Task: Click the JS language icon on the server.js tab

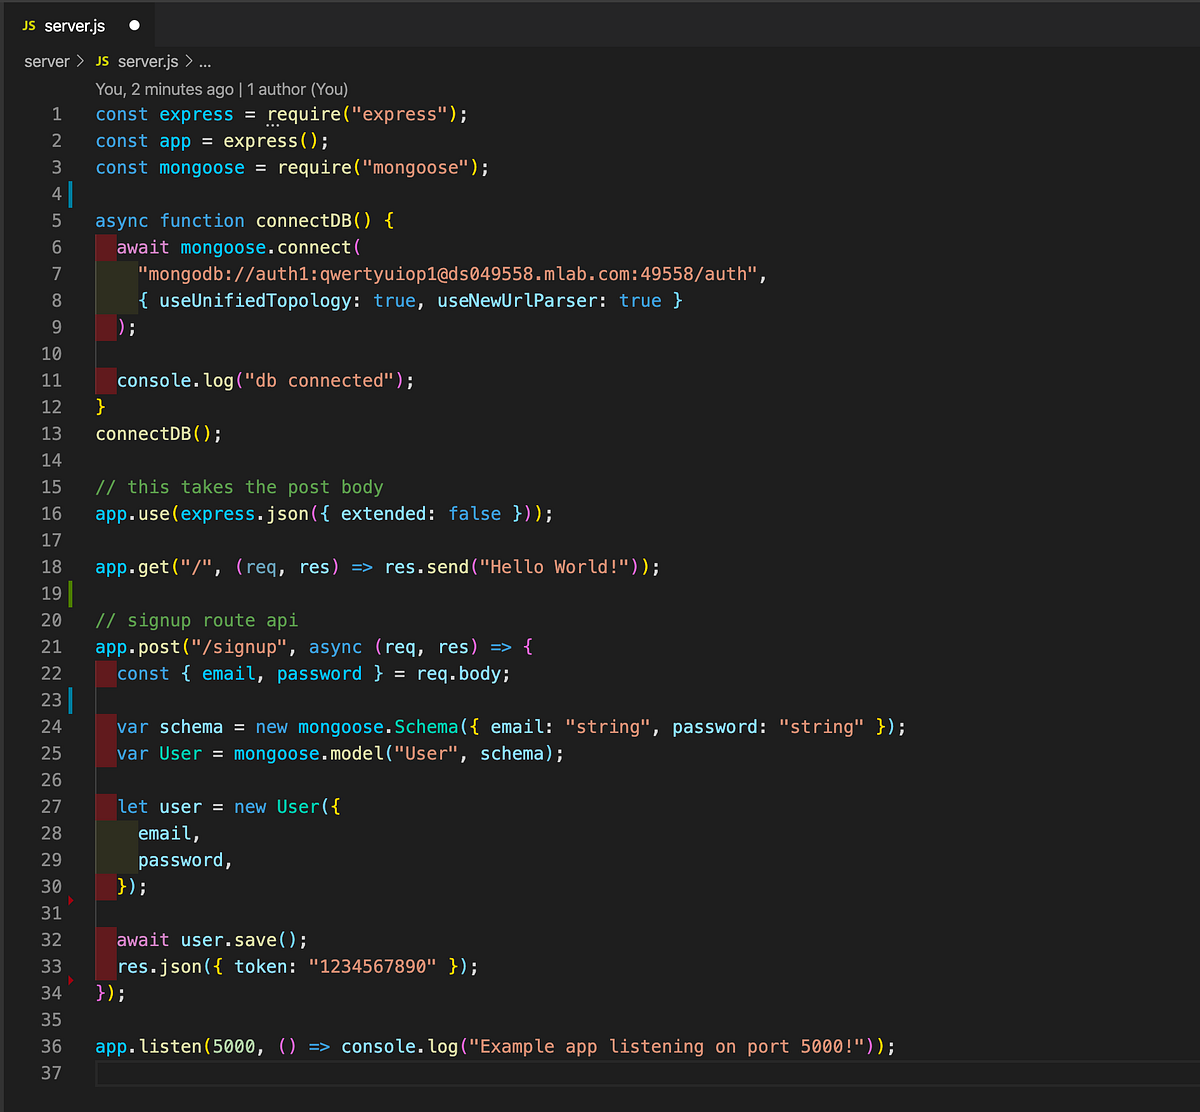Action: pyautogui.click(x=29, y=27)
